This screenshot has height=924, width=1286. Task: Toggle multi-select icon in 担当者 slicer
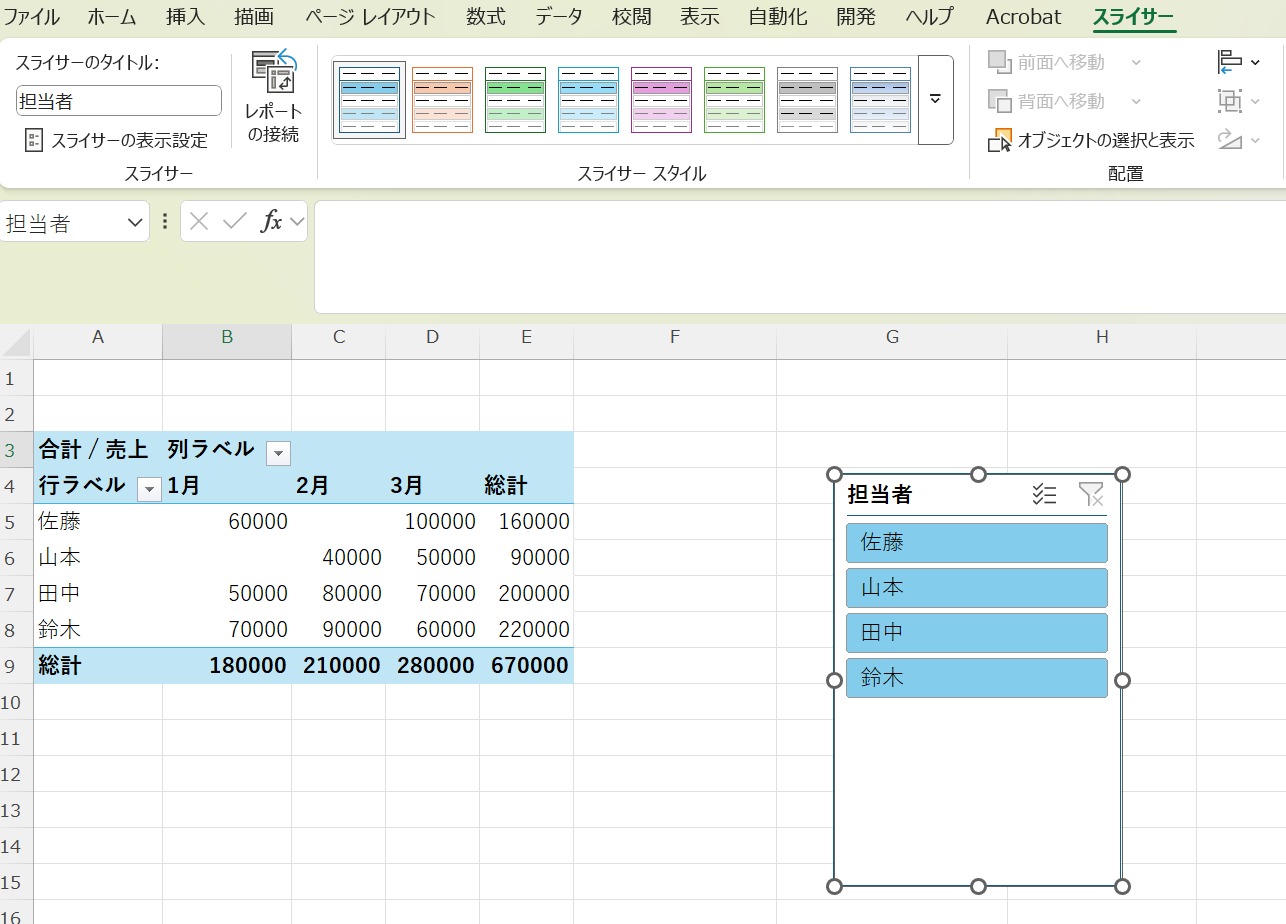1044,494
